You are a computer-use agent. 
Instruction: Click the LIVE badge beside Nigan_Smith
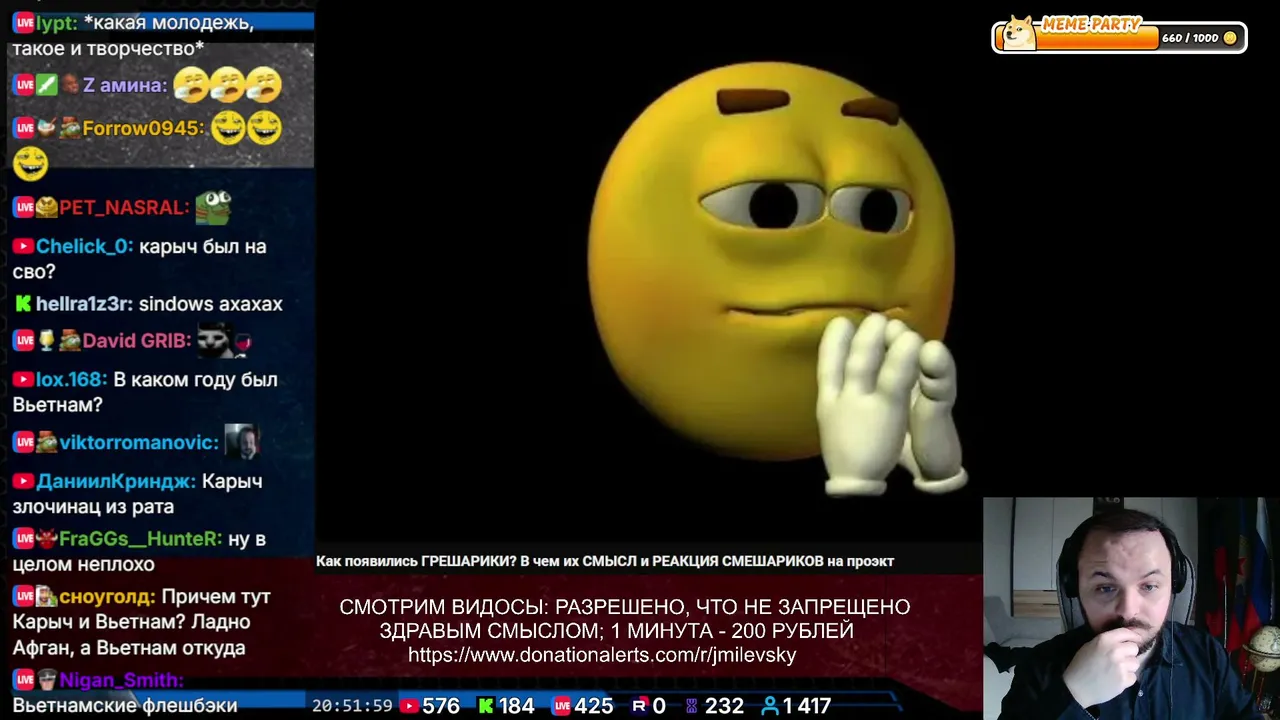pyautogui.click(x=23, y=680)
